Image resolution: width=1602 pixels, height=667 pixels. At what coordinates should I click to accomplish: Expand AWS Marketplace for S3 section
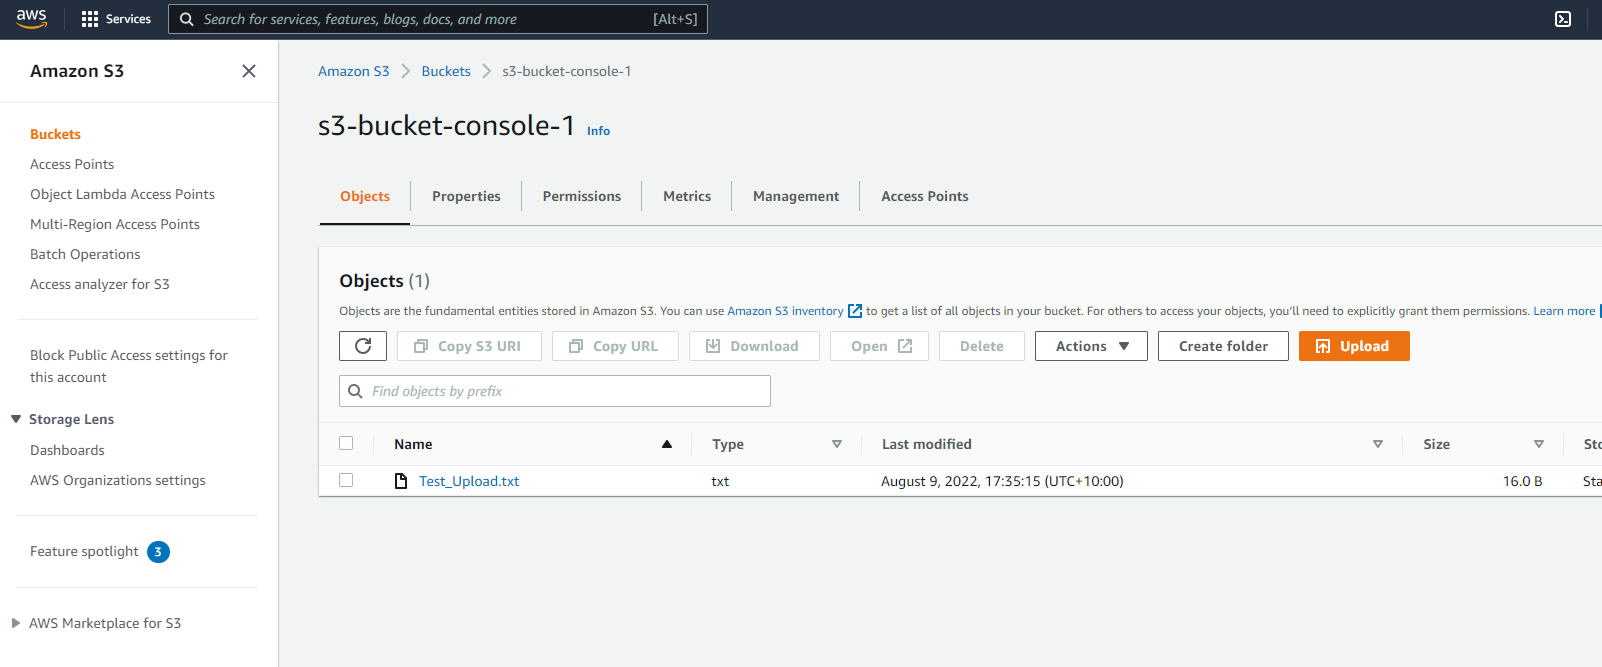point(16,623)
